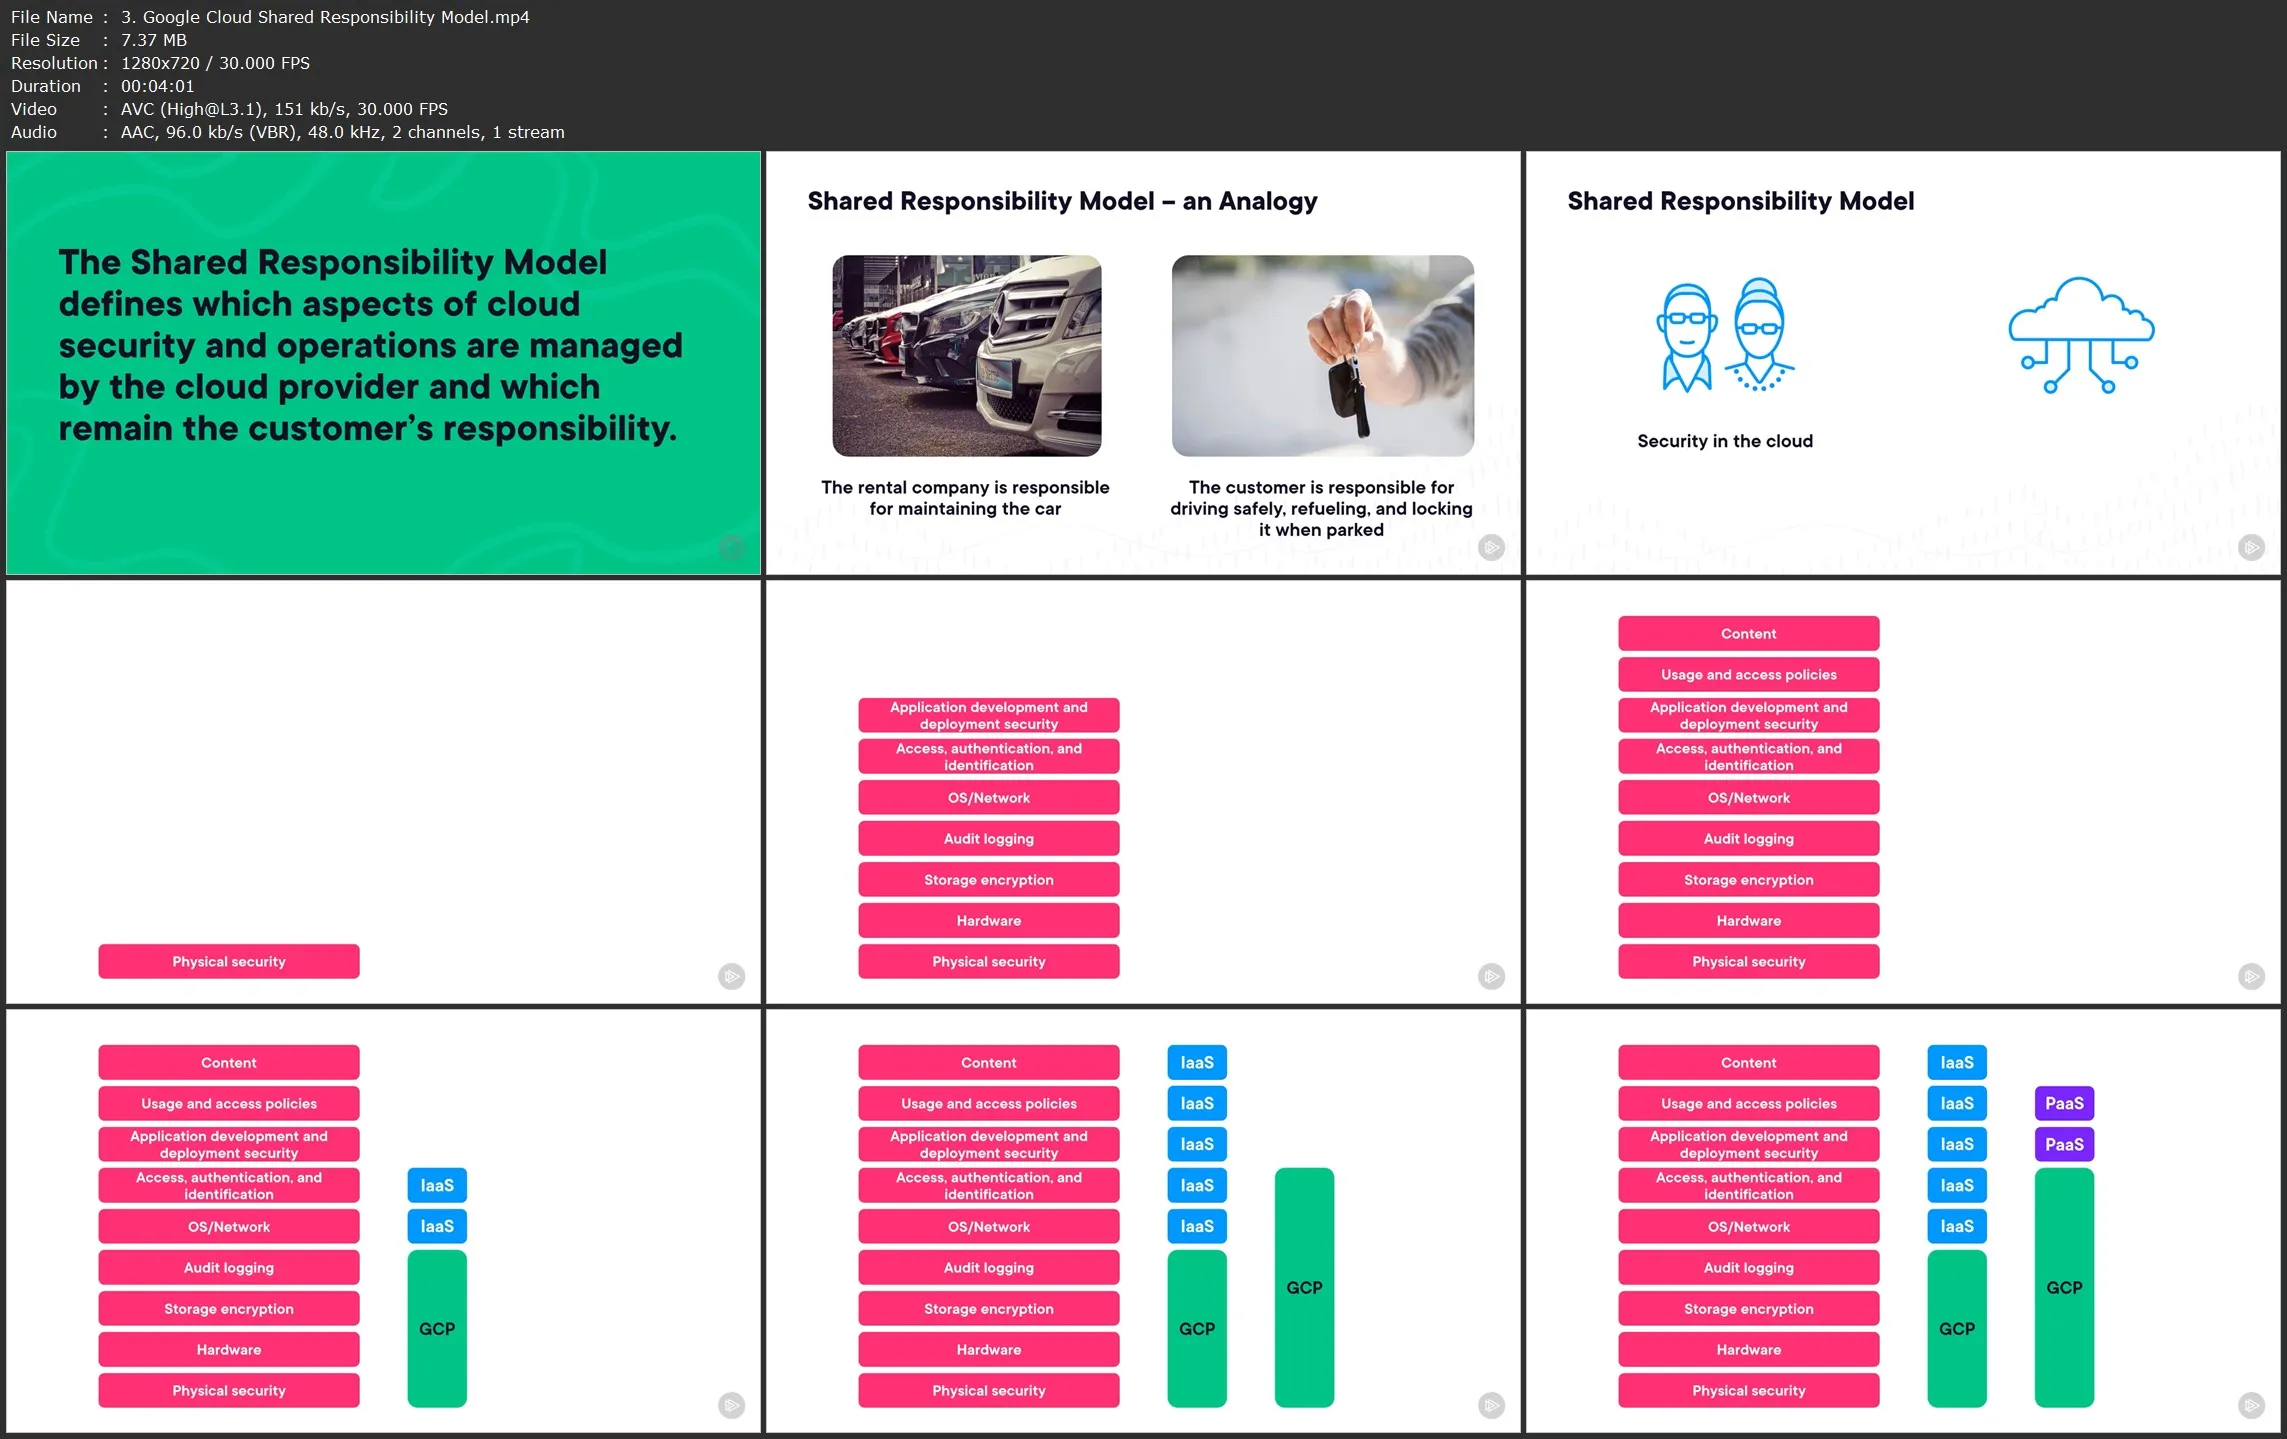Click the File Size 7.37 MB line
2287x1439 pixels.
[x=99, y=40]
